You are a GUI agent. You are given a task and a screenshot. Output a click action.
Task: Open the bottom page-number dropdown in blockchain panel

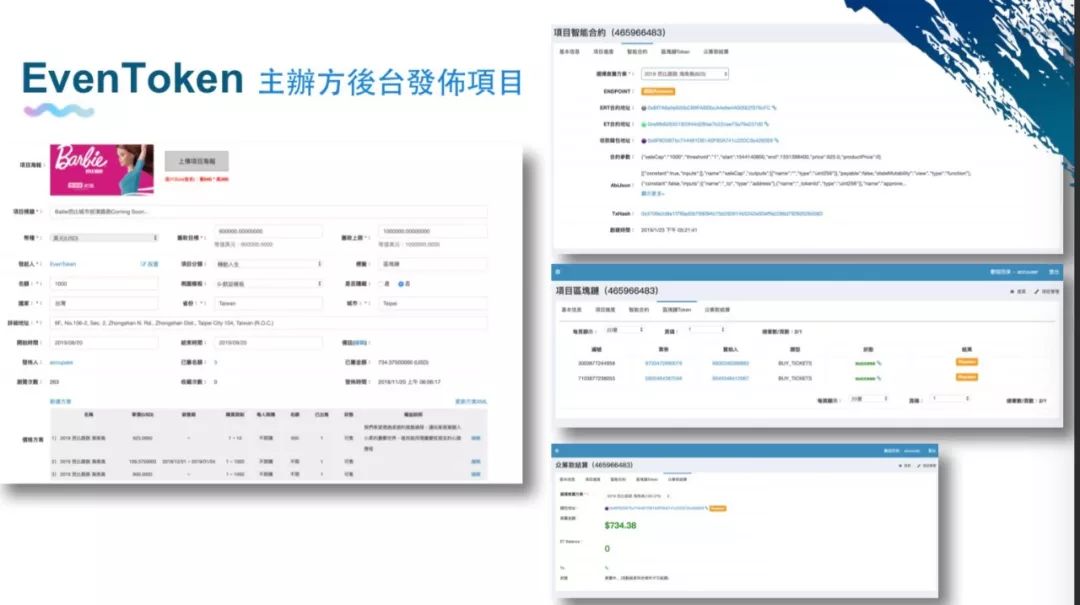[x=949, y=398]
